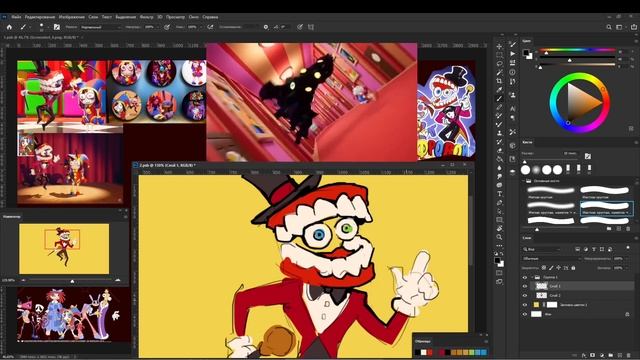
Task: Toggle lock all padlock in Layers panel
Action: click(x=573, y=268)
